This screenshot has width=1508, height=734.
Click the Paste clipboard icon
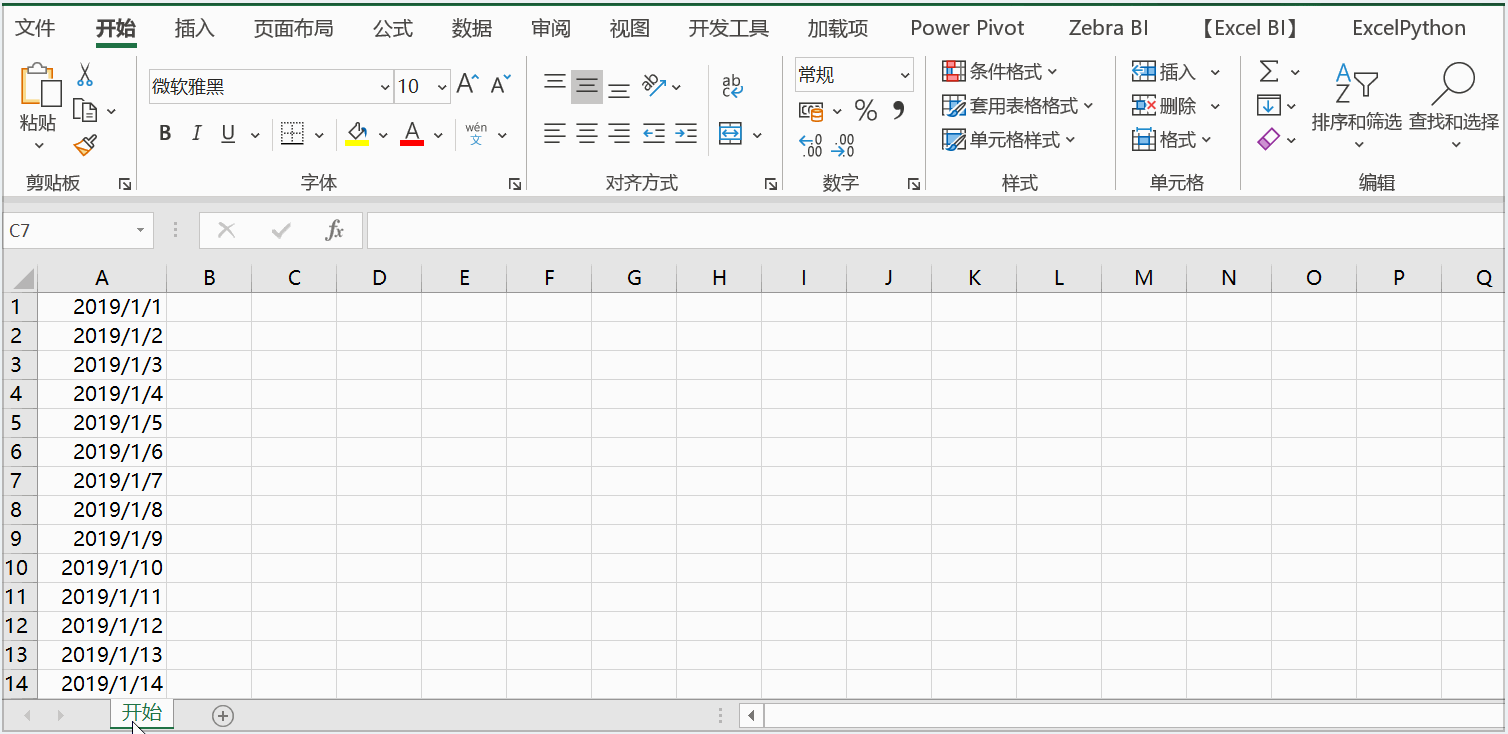pos(40,85)
